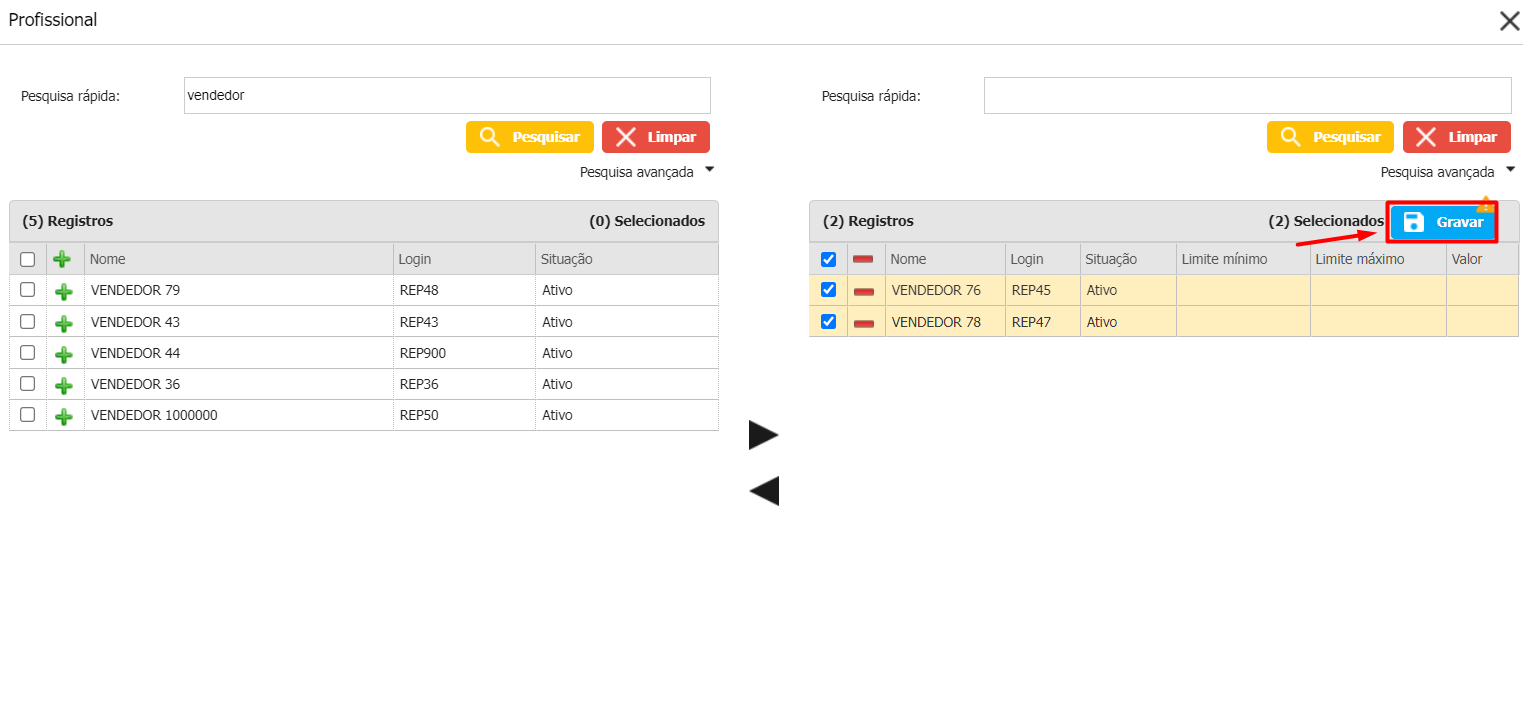Click the REP43 login cell

464,322
